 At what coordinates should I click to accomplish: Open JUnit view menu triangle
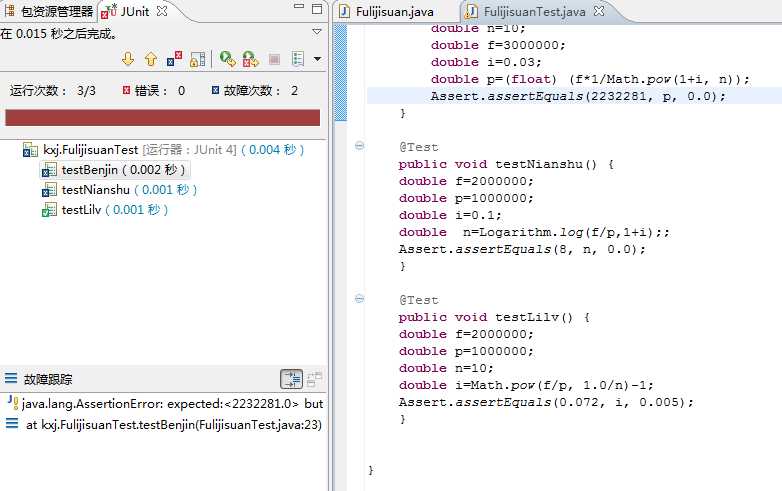(316, 31)
